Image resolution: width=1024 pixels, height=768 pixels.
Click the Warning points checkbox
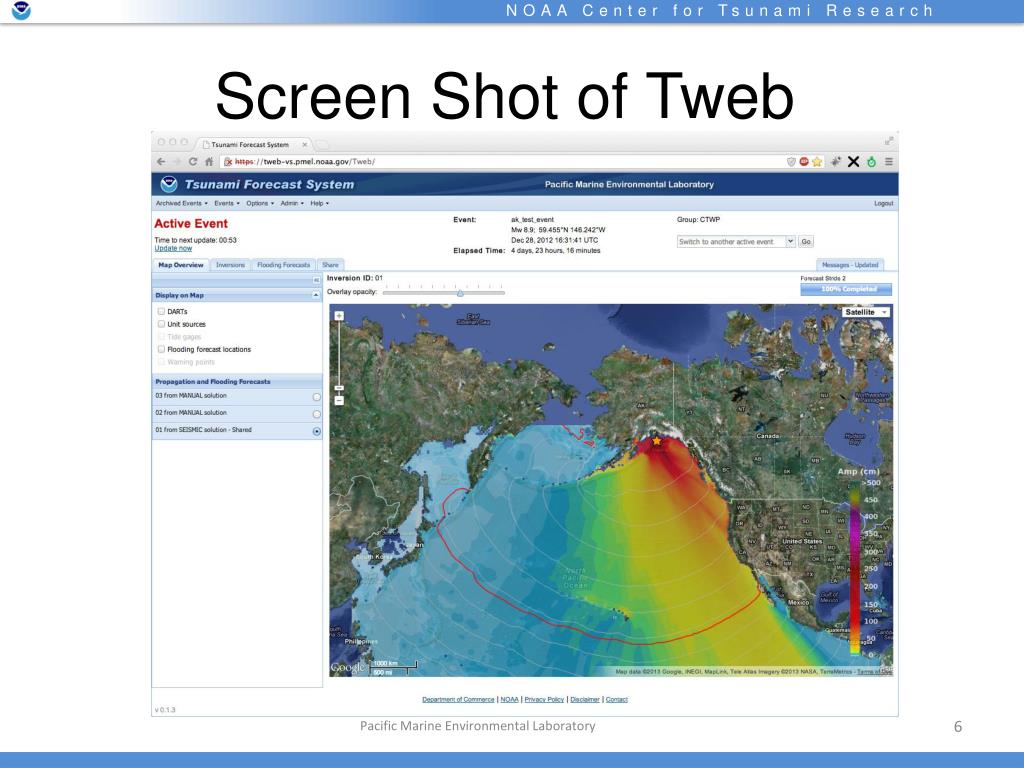click(161, 362)
